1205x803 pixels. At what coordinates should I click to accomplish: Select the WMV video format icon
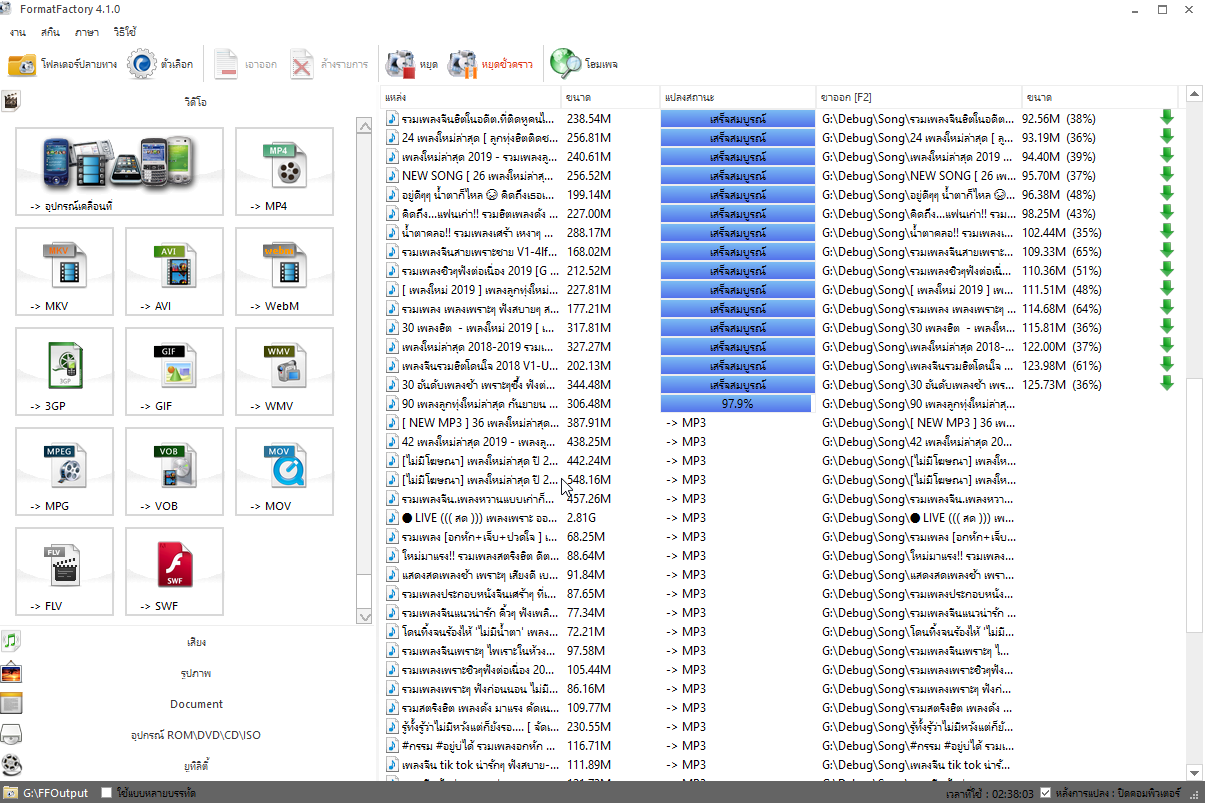[284, 371]
